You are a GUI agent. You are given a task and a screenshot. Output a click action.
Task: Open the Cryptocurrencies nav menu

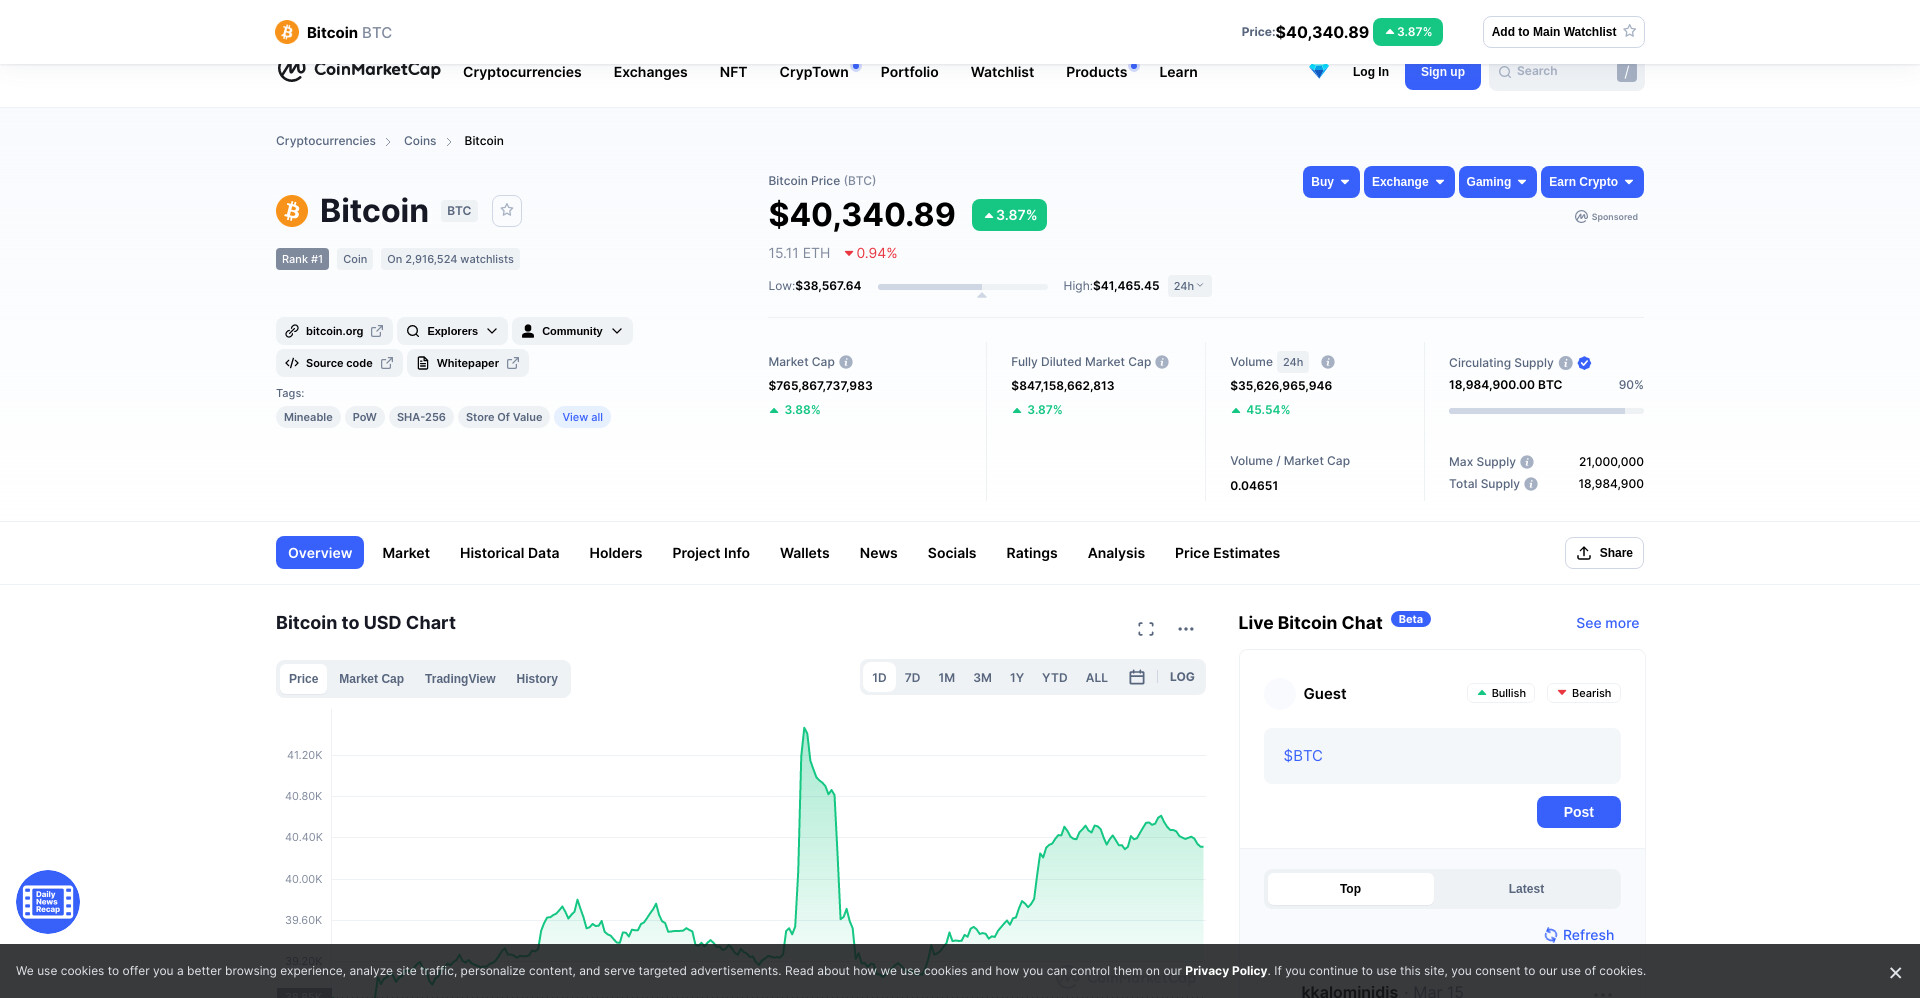point(522,72)
